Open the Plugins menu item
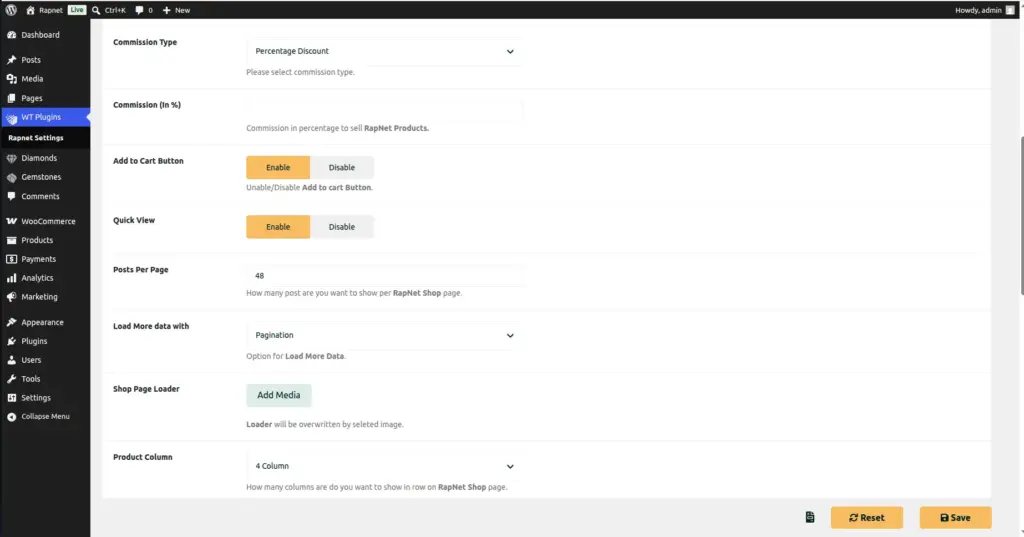This screenshot has width=1024, height=537. click(34, 341)
